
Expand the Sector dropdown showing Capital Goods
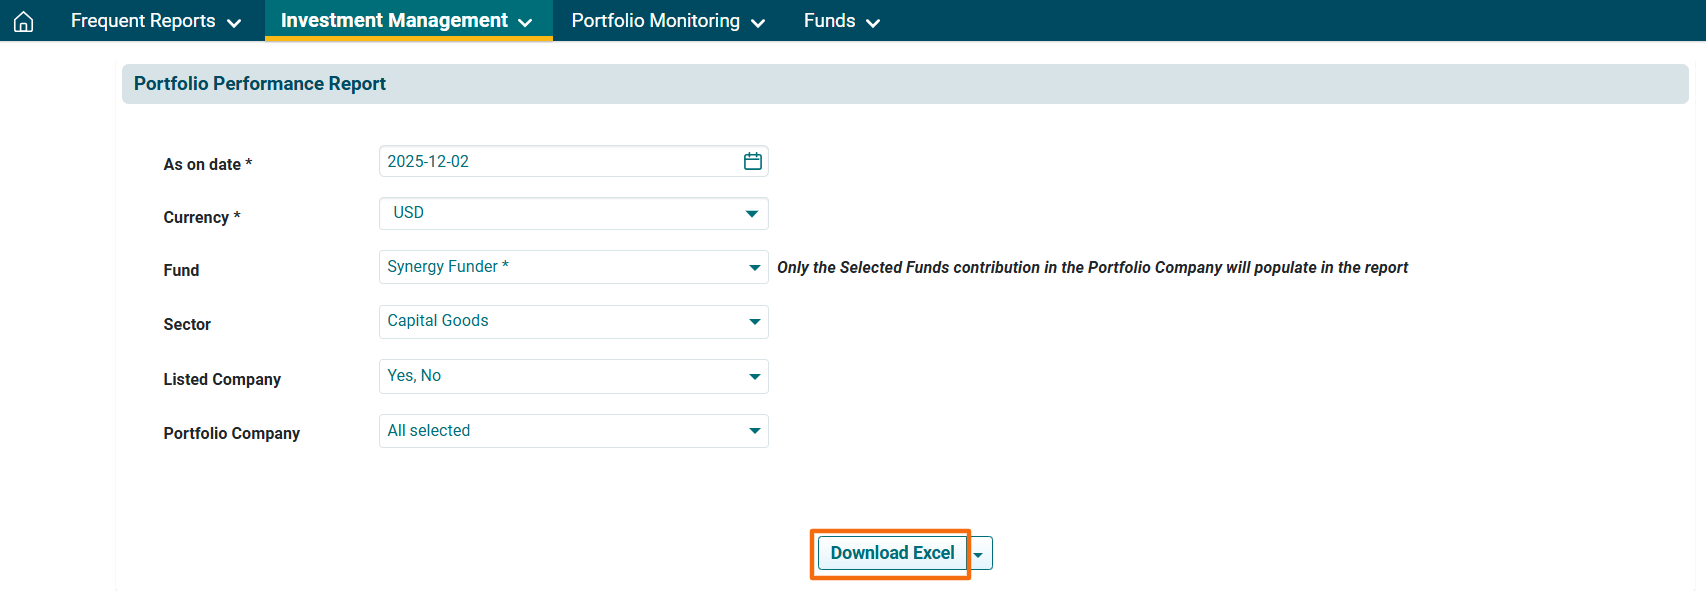coord(572,321)
